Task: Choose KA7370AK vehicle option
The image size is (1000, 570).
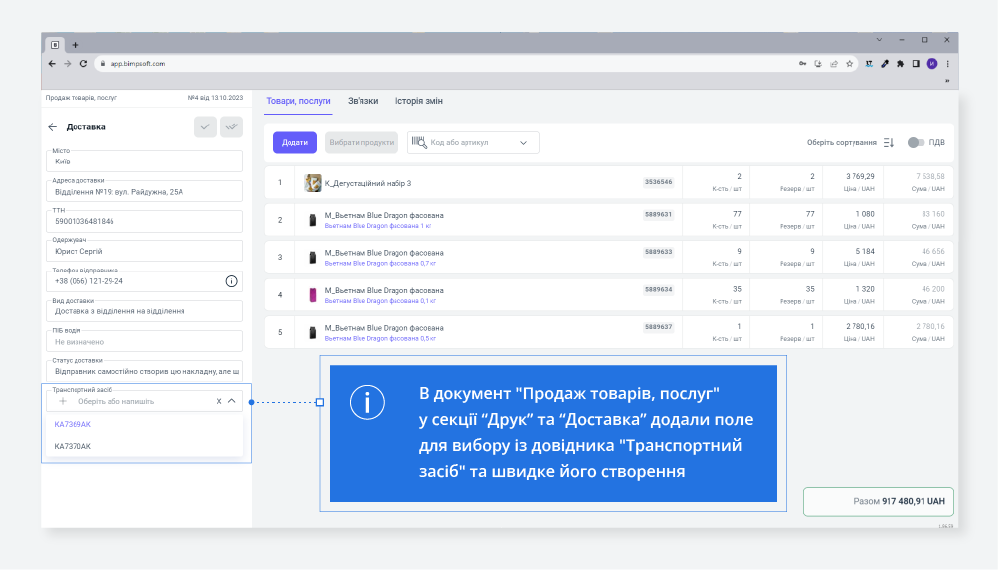Action: 73,446
